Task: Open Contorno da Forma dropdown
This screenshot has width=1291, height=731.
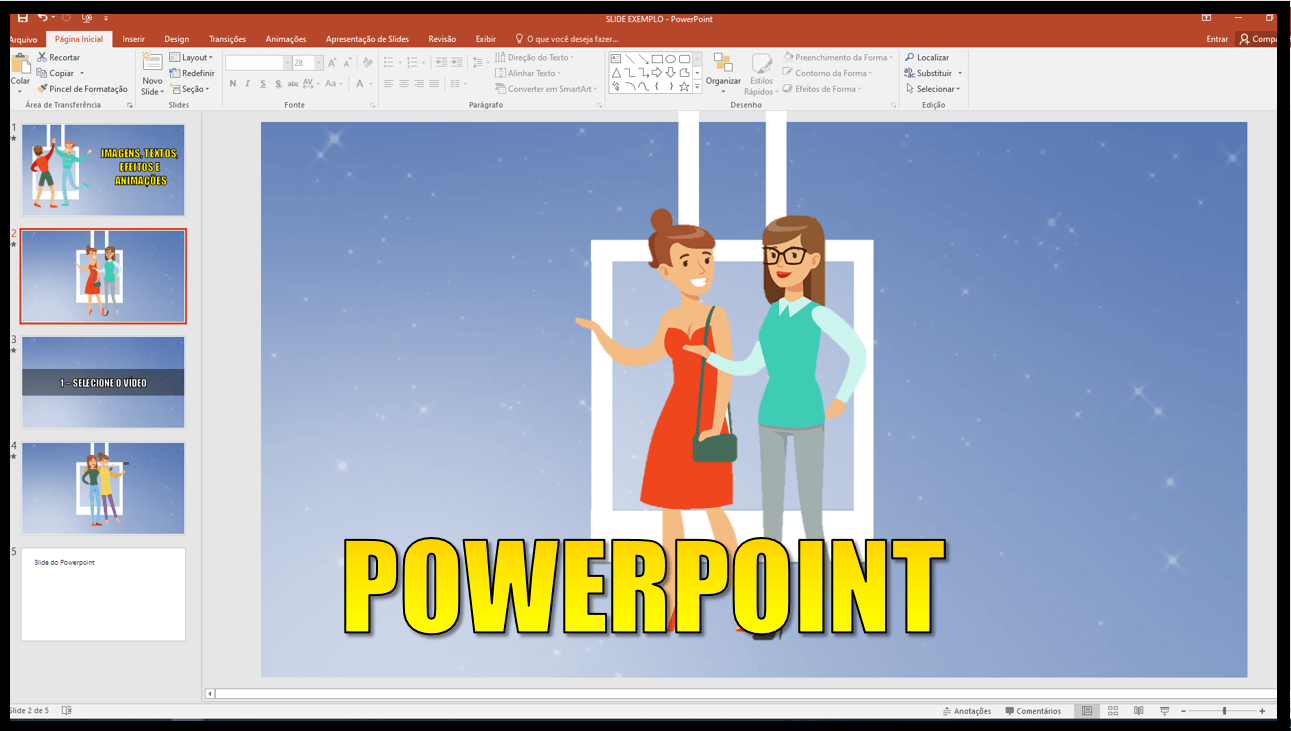Action: pyautogui.click(x=826, y=73)
